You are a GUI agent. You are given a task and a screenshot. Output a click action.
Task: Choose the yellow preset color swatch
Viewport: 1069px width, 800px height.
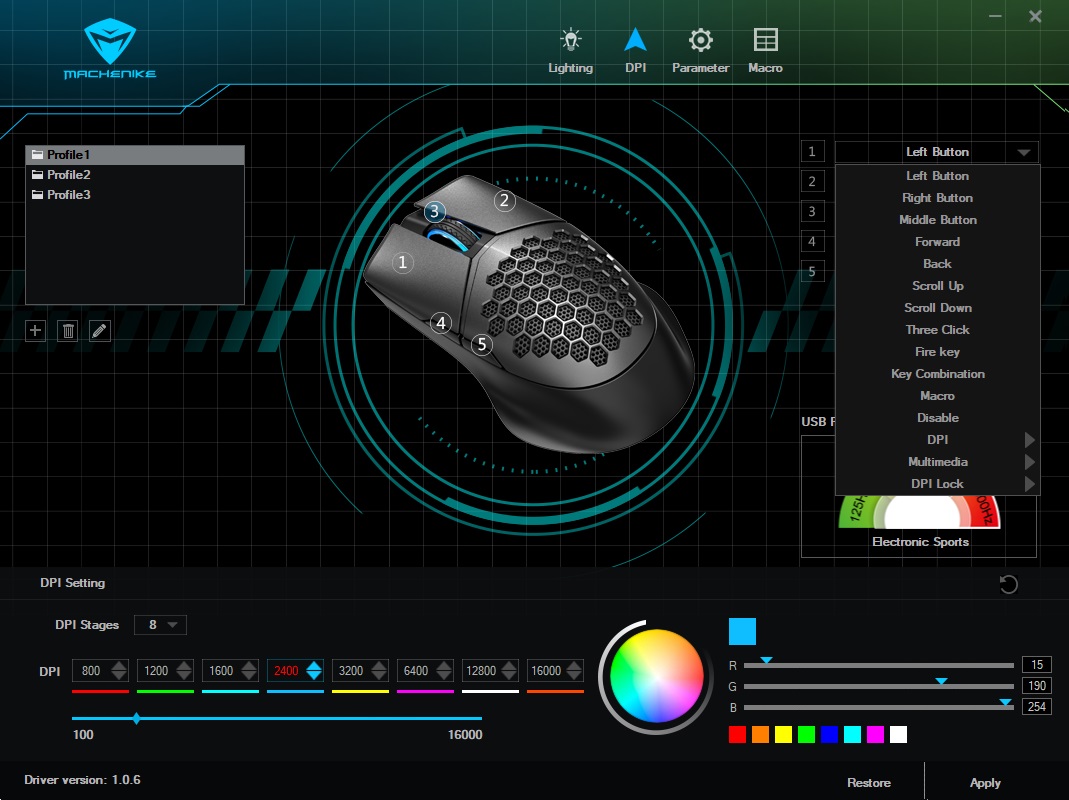tap(783, 735)
